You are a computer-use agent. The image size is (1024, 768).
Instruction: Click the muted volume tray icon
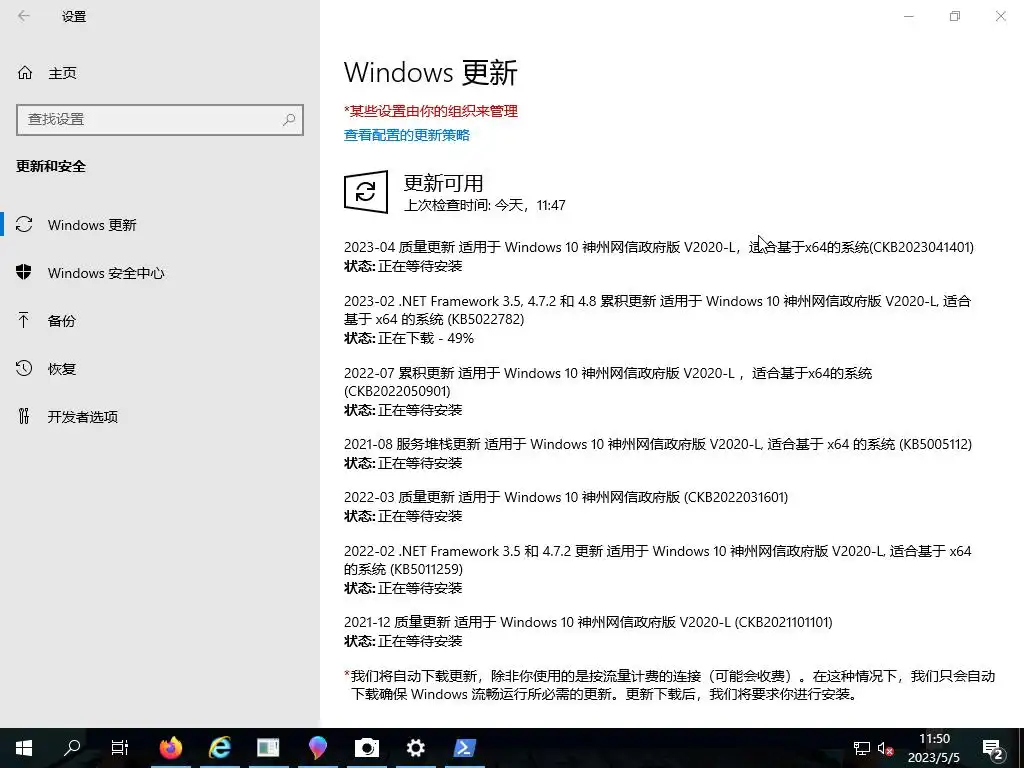point(886,748)
